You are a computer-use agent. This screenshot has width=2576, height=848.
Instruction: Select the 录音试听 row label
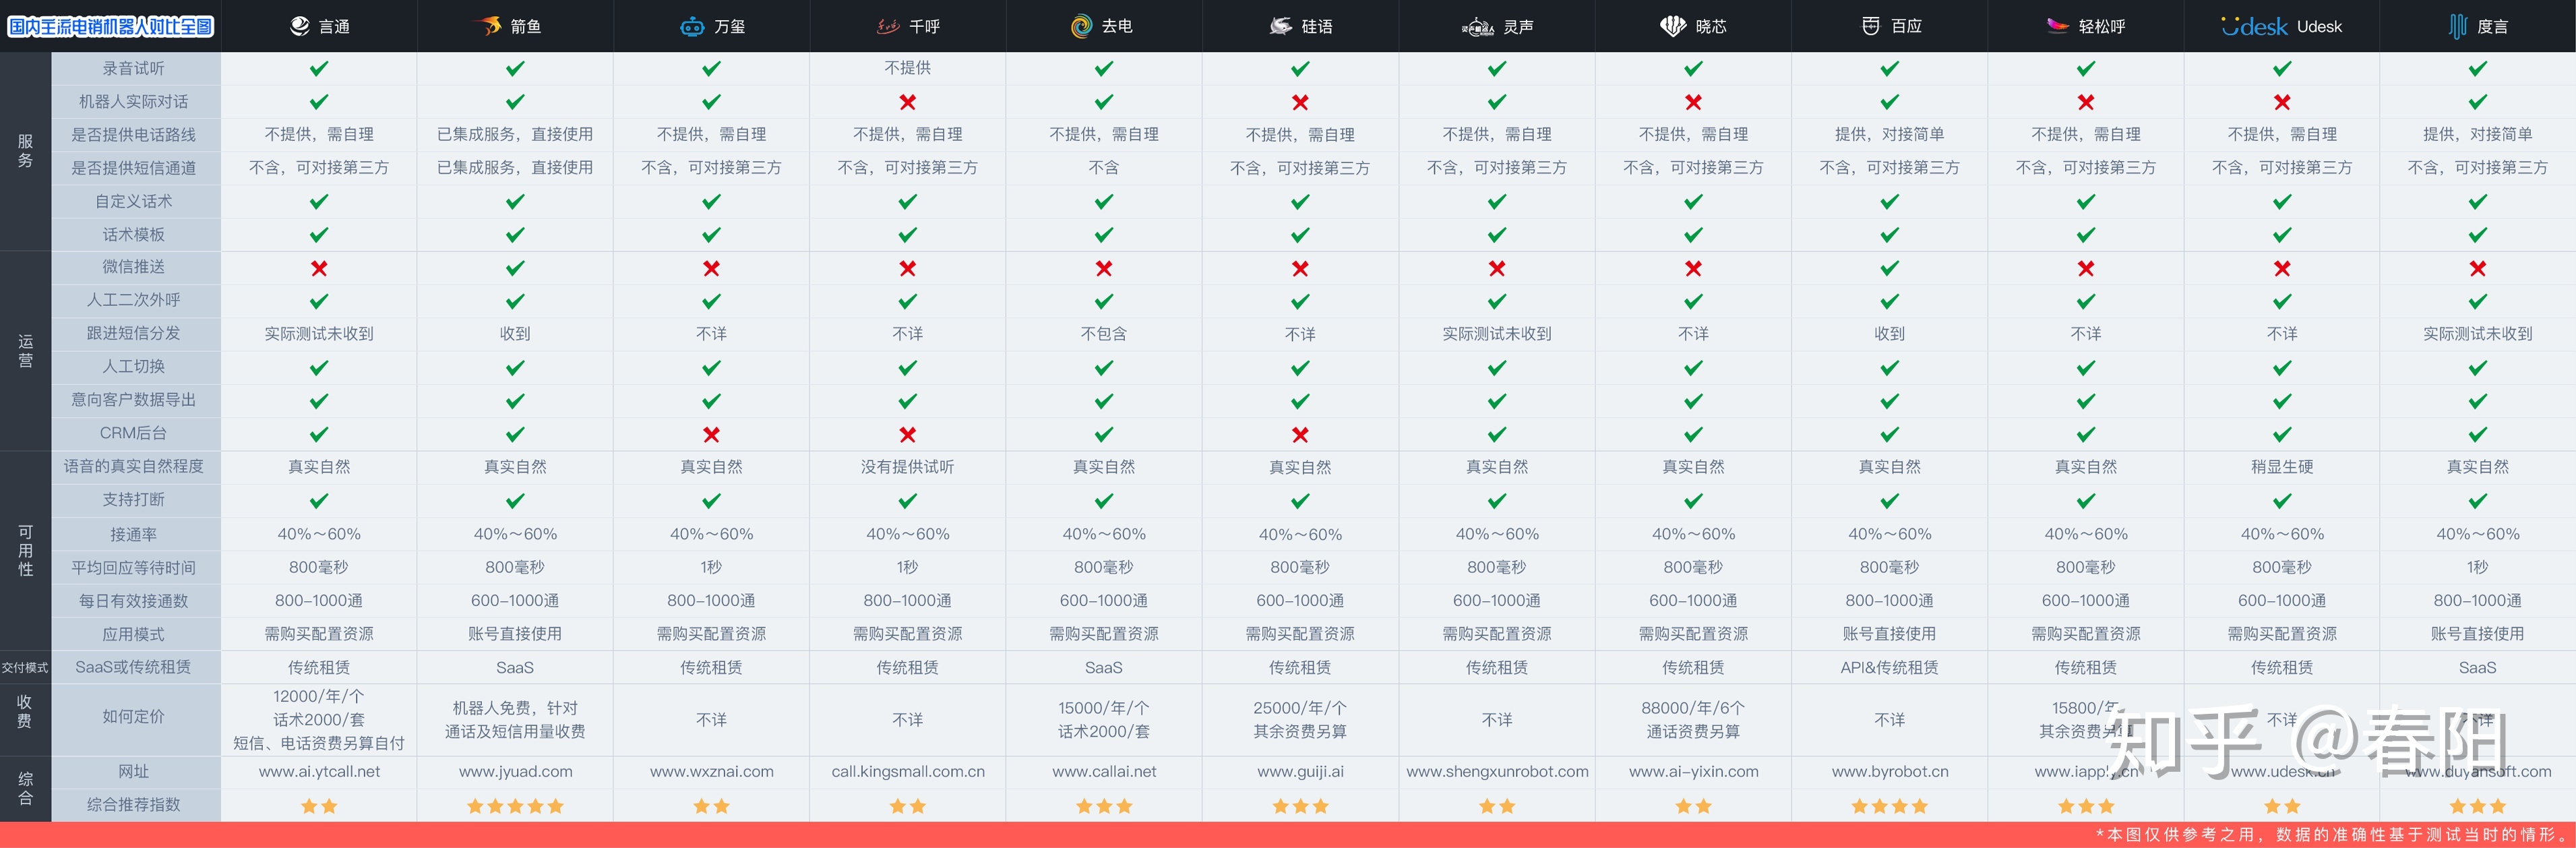click(134, 69)
